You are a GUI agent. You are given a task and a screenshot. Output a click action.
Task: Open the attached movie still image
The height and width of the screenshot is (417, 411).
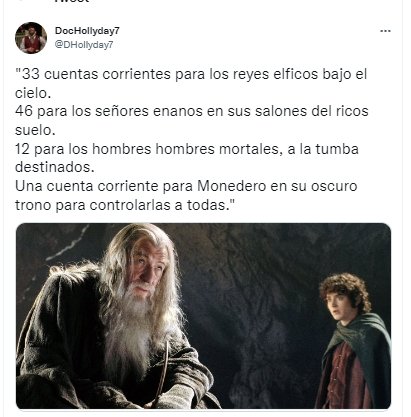tap(203, 316)
